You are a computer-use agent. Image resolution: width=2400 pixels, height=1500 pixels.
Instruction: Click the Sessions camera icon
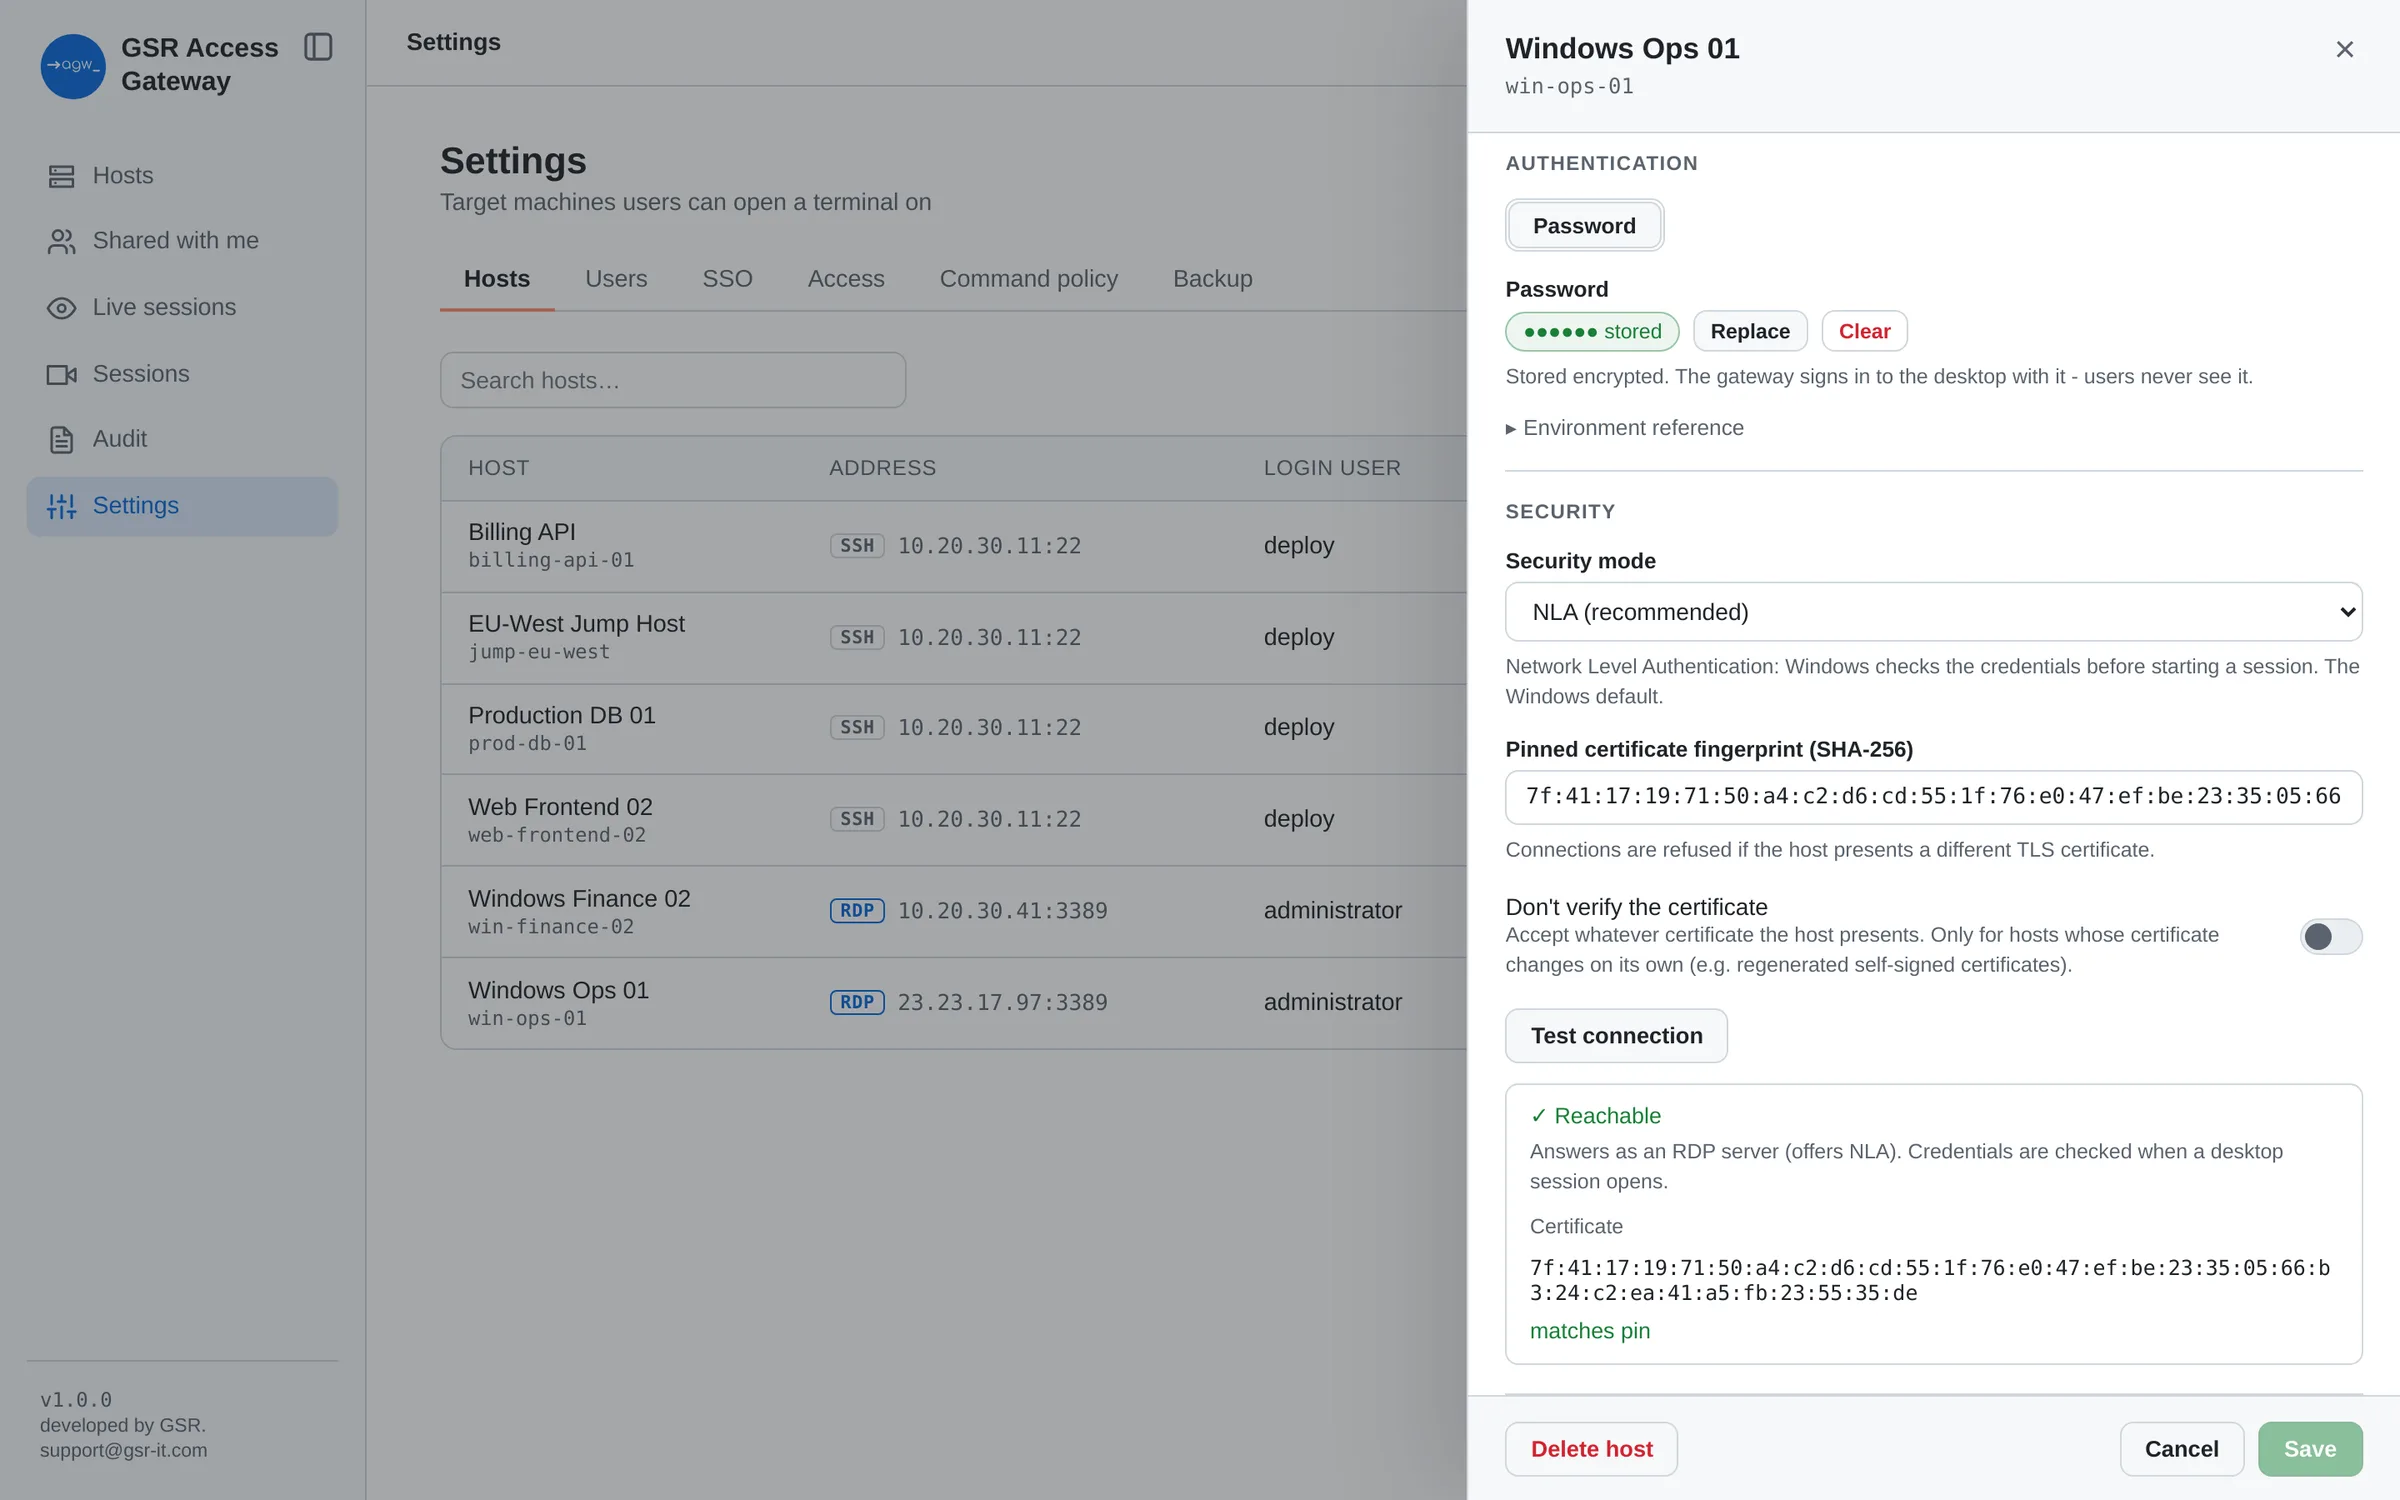click(61, 374)
